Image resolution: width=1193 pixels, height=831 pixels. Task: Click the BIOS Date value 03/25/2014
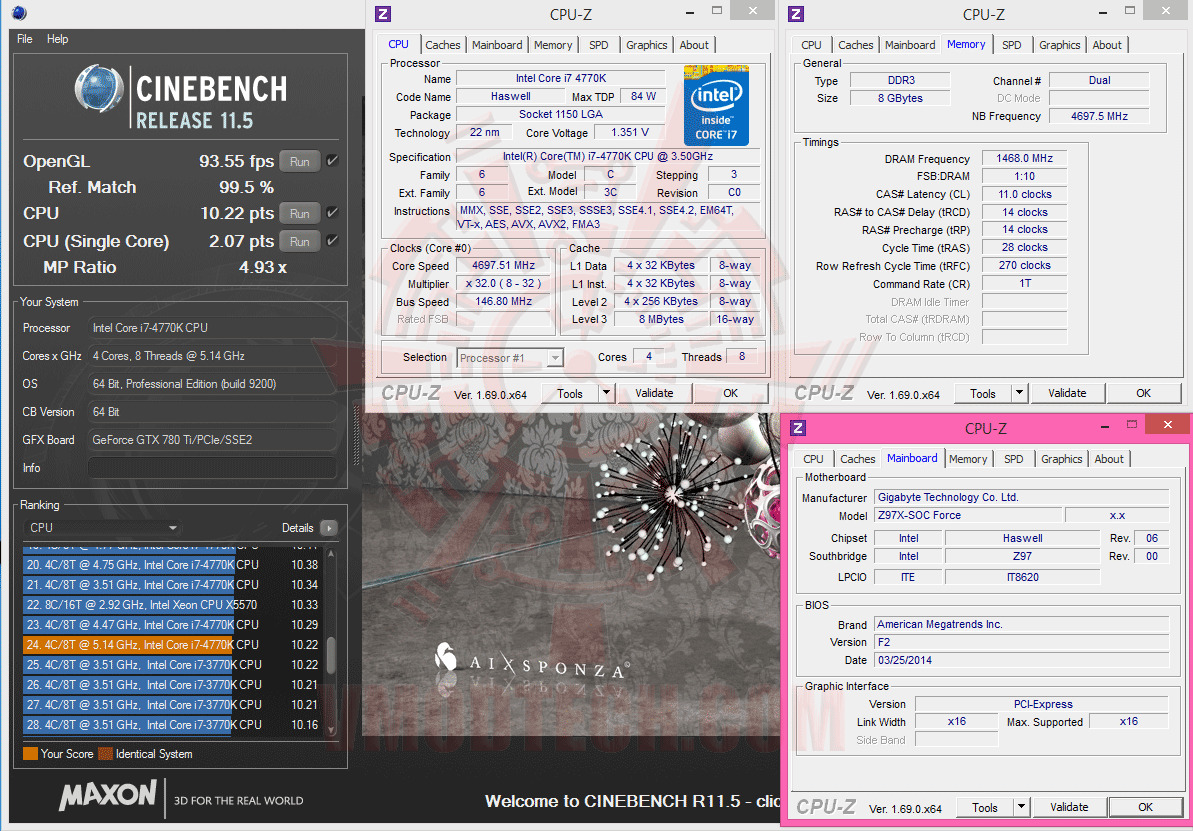pyautogui.click(x=1021, y=661)
